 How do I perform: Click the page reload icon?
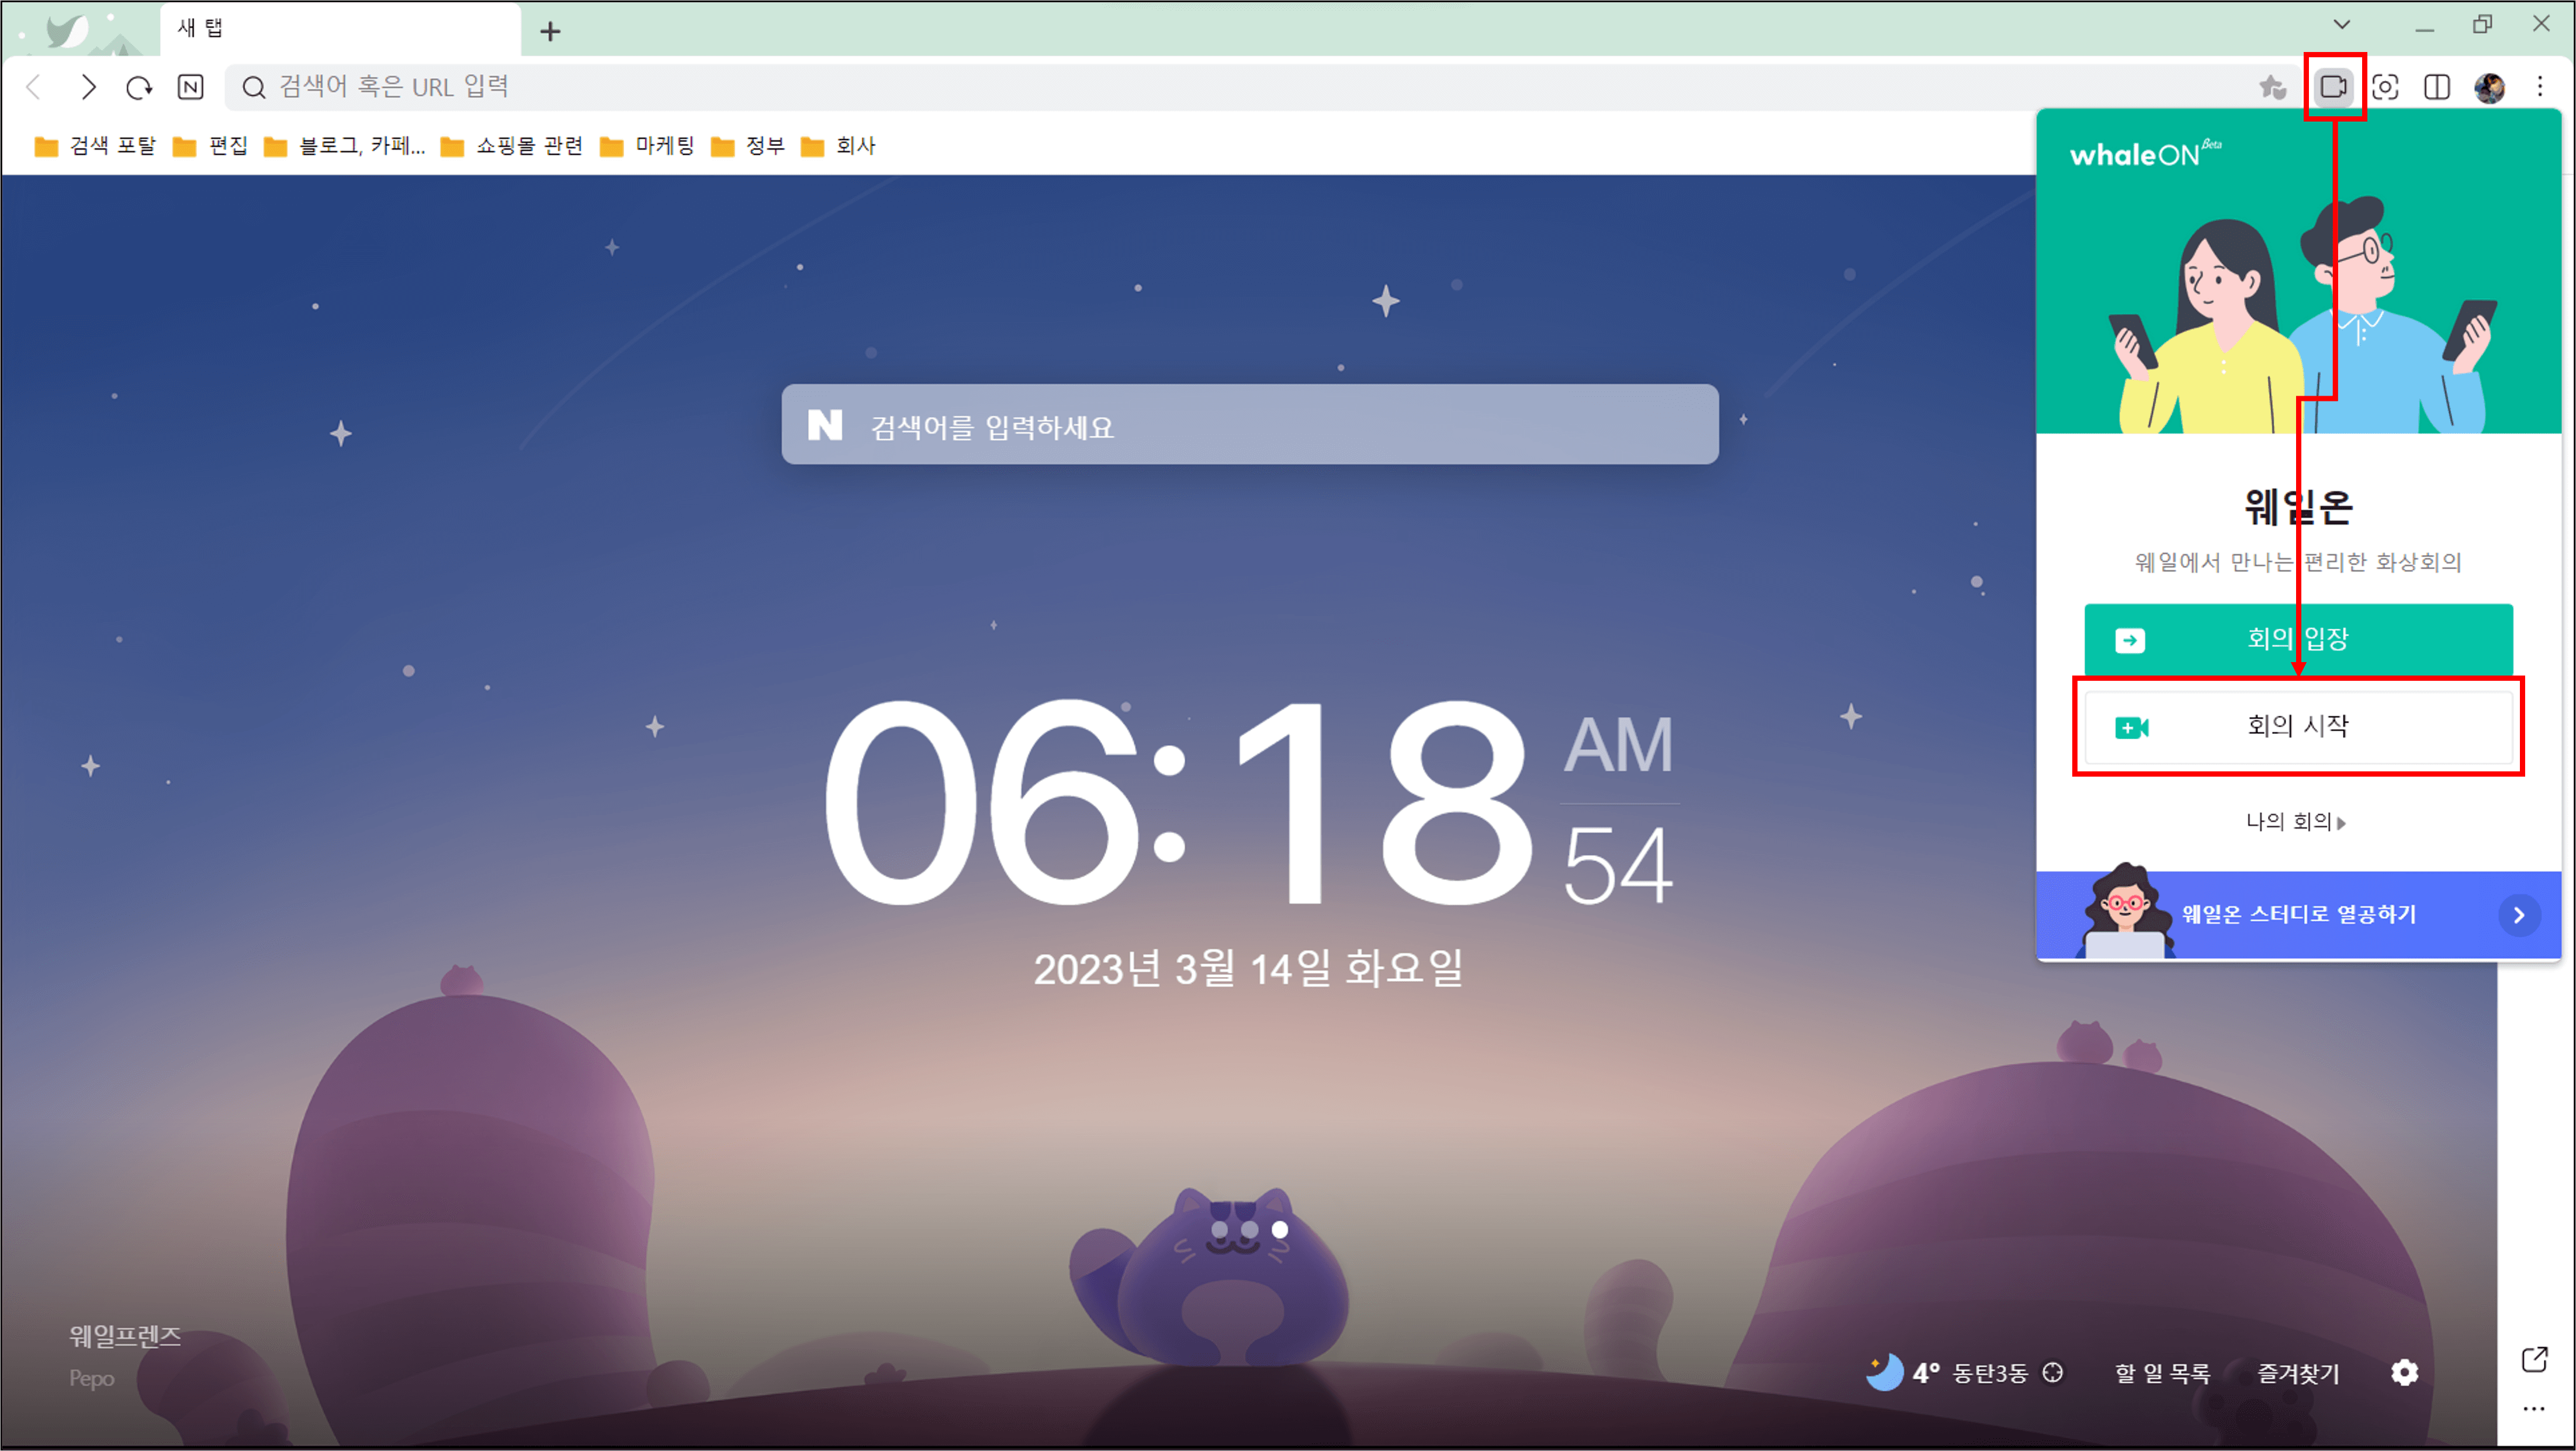138,87
